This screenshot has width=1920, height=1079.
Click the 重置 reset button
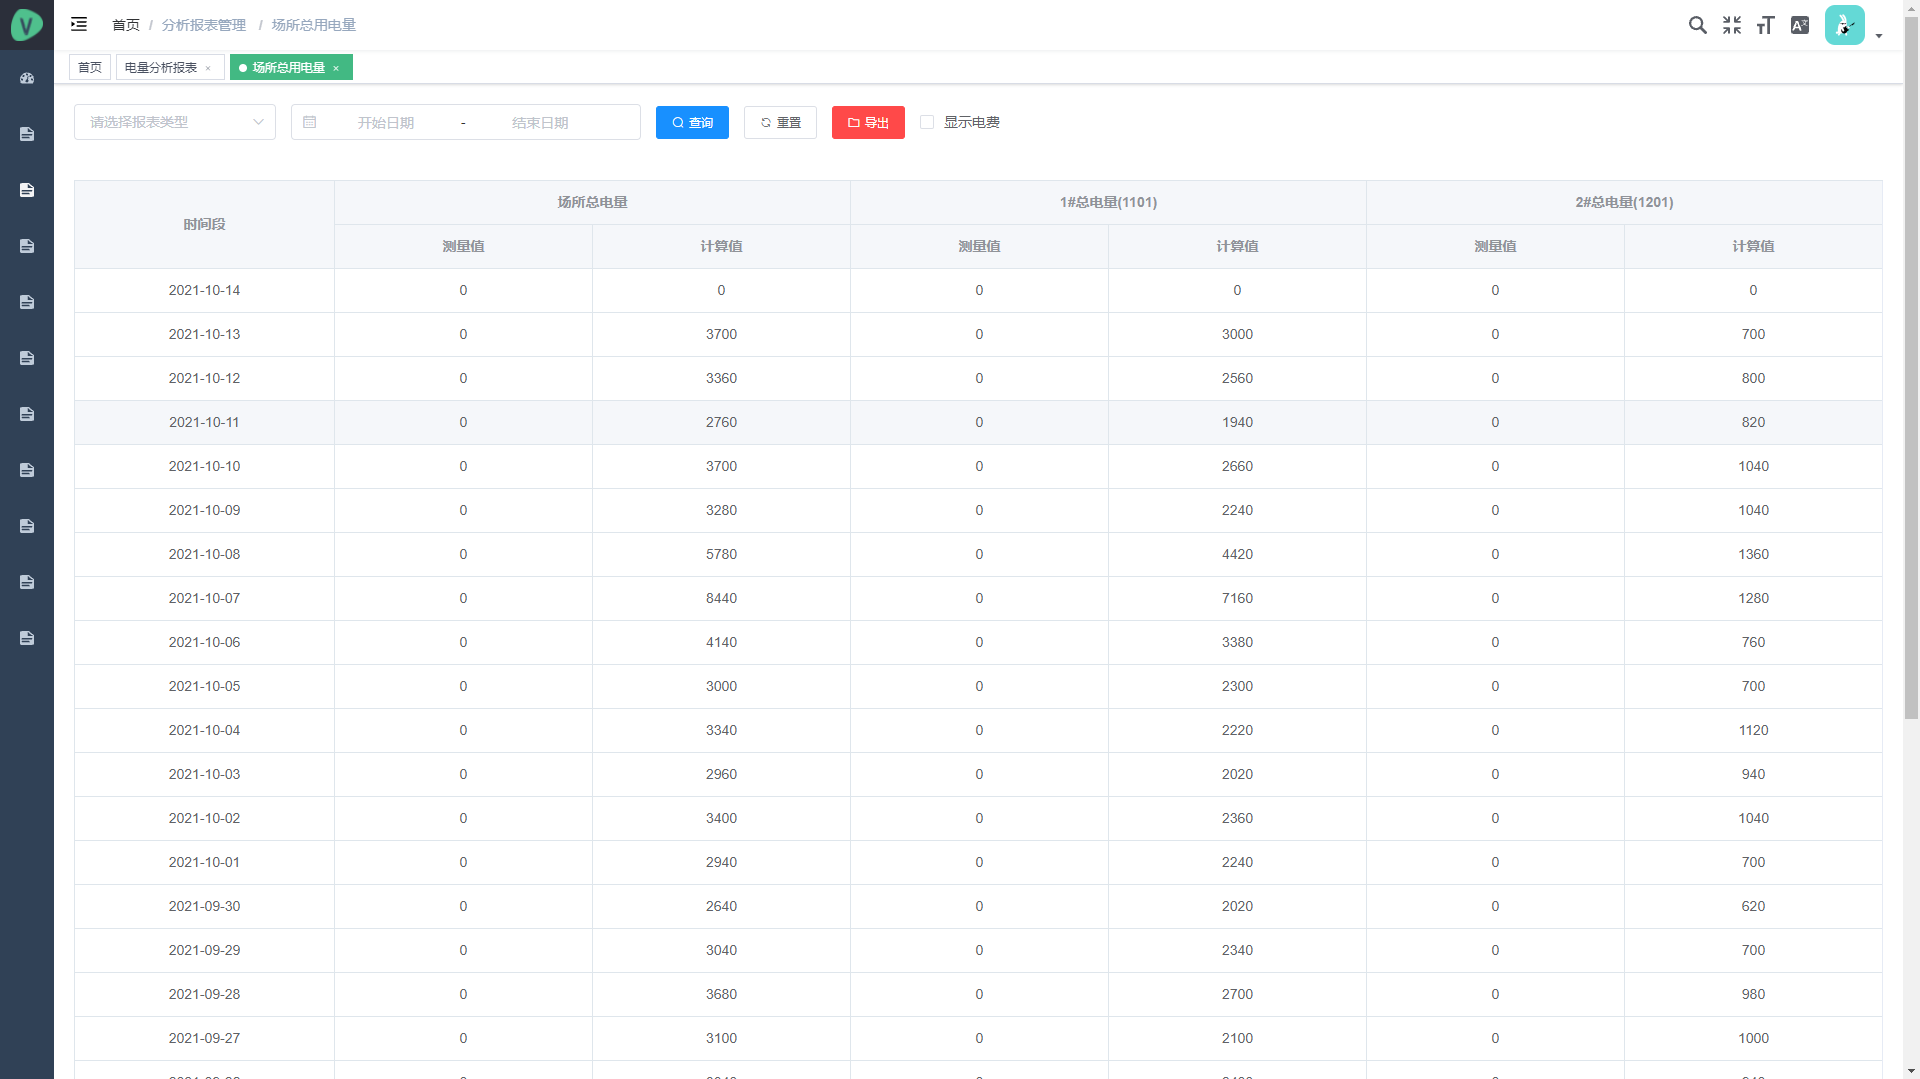pyautogui.click(x=780, y=122)
